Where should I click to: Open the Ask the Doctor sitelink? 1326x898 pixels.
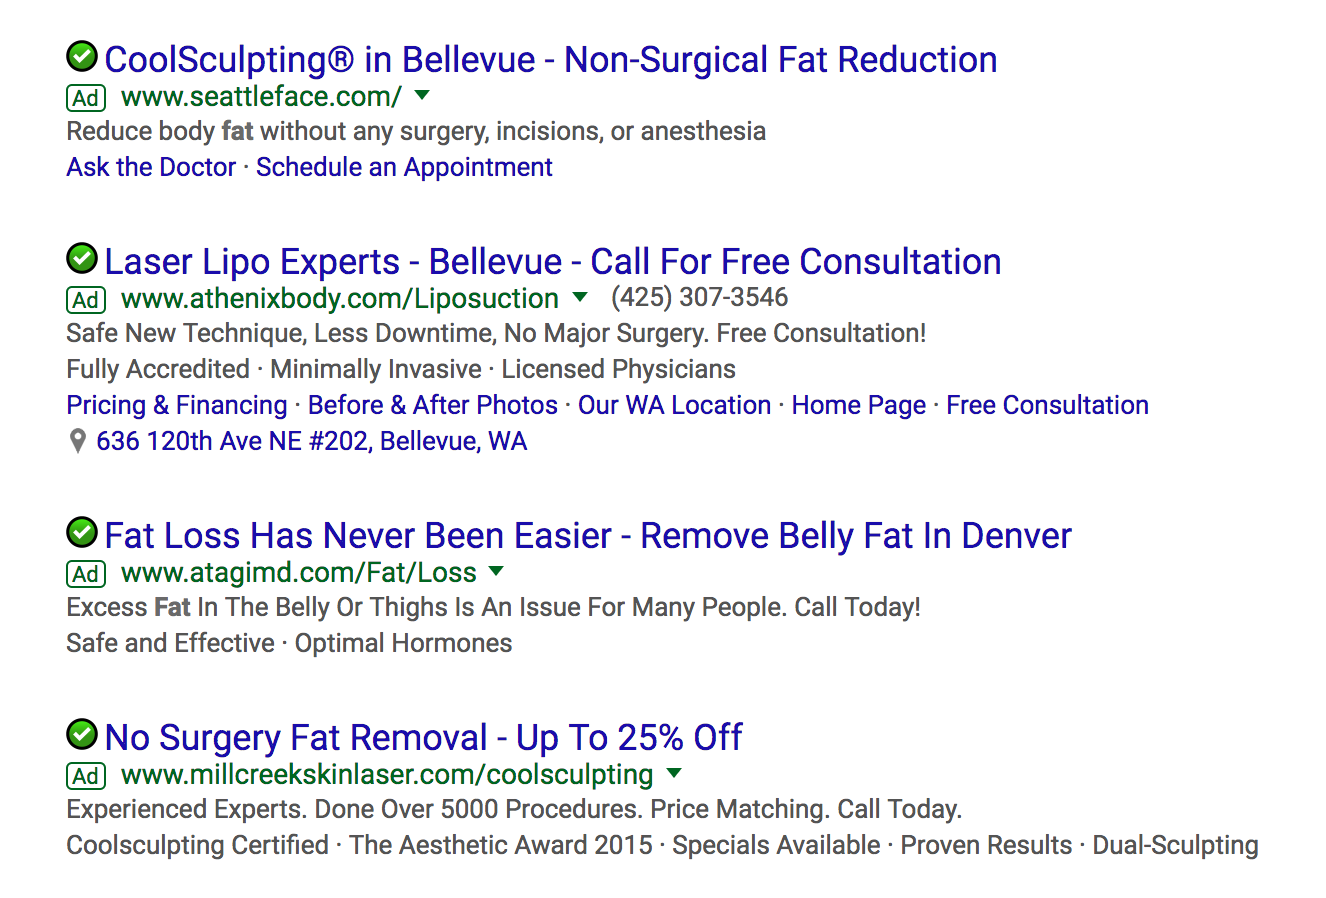[150, 167]
